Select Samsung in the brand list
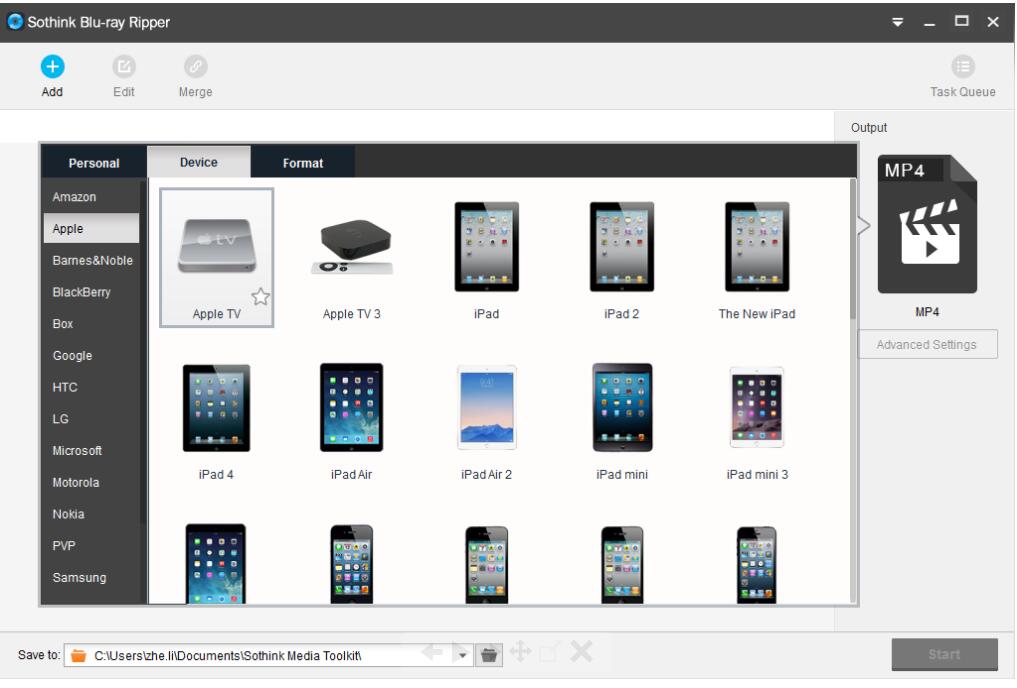This screenshot has width=1017, height=688. pos(91,577)
